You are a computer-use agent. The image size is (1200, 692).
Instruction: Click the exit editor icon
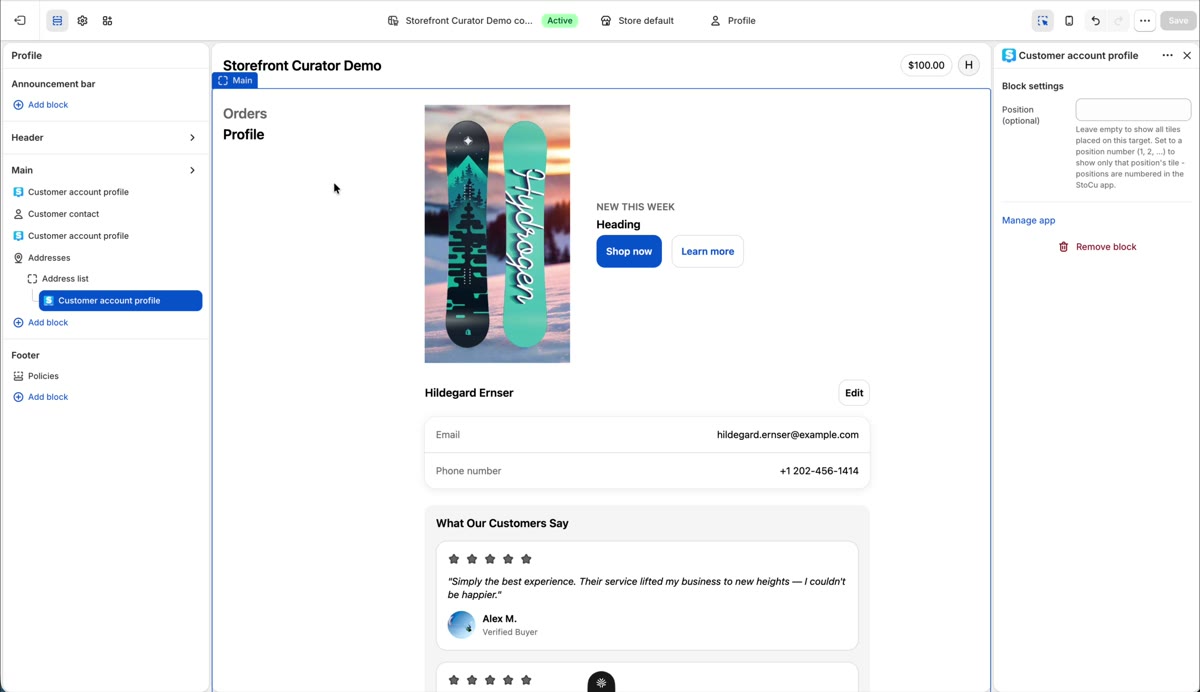(20, 21)
